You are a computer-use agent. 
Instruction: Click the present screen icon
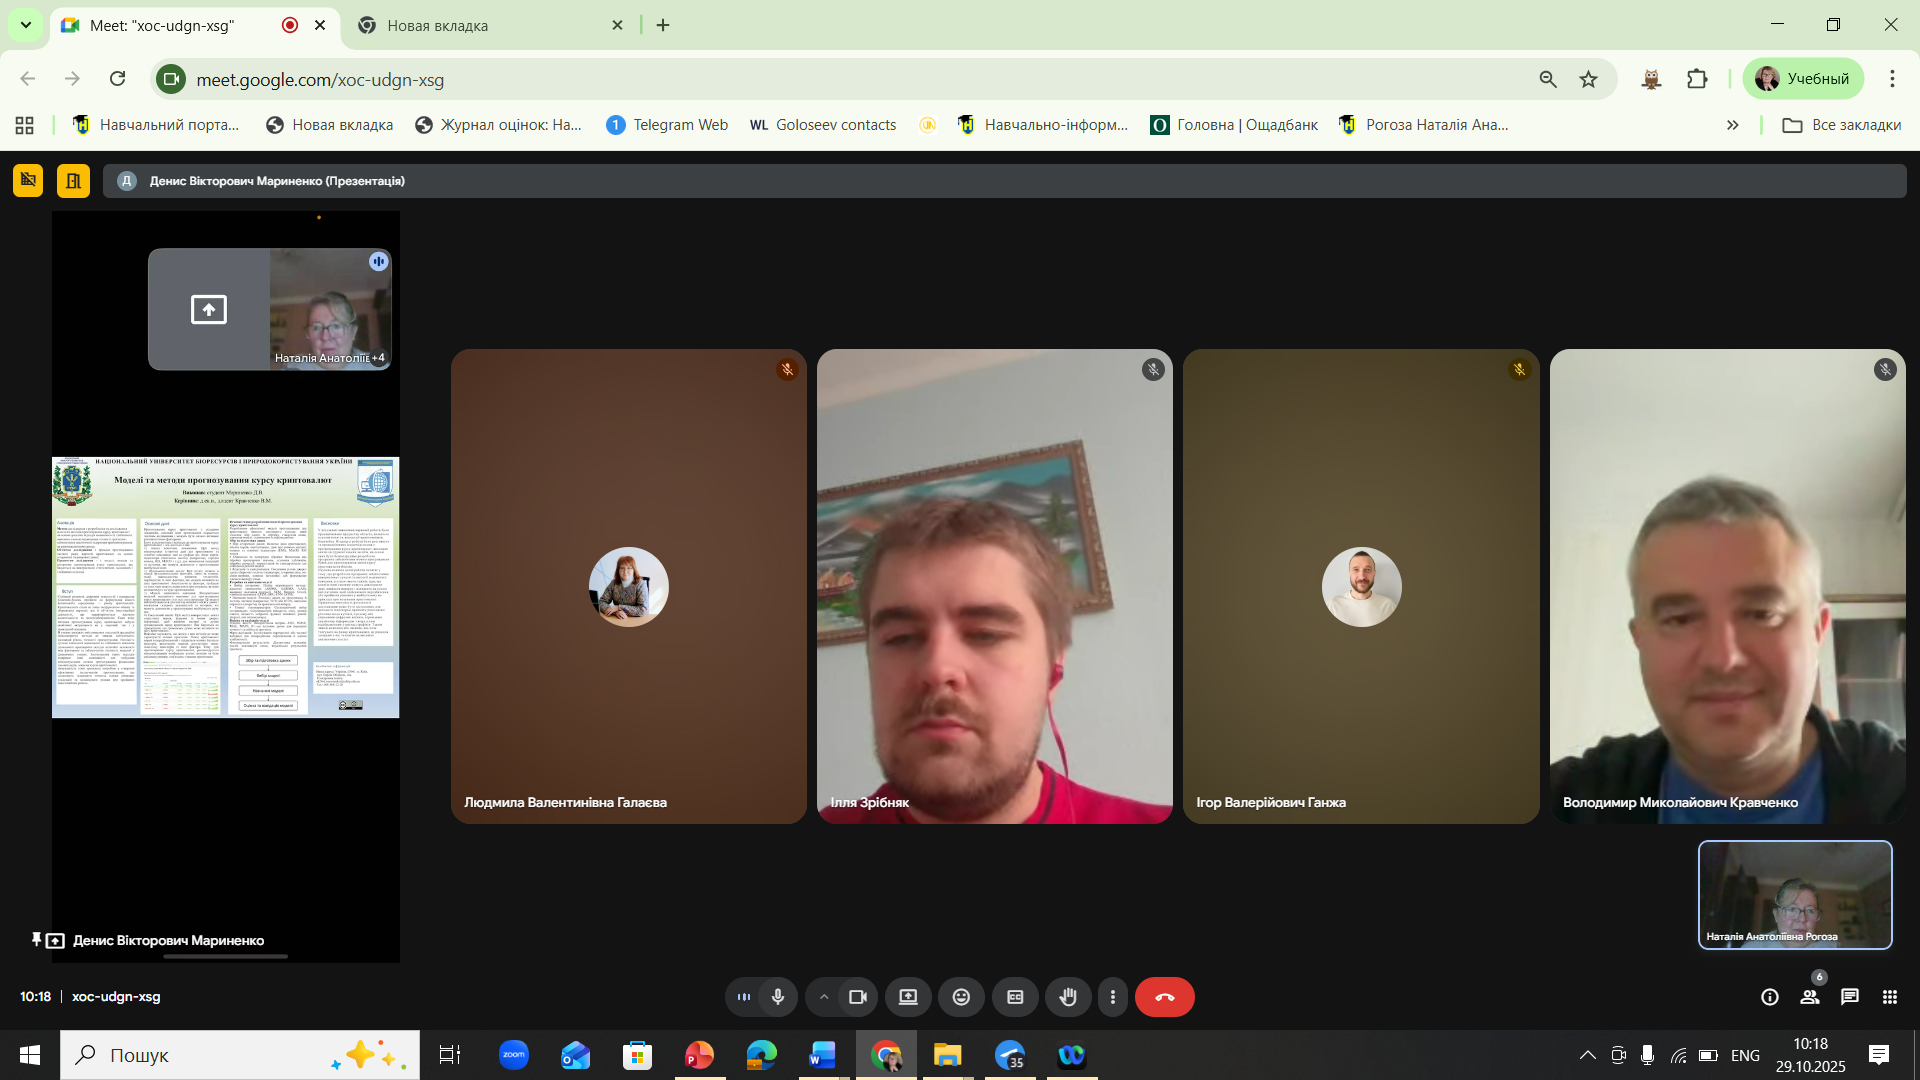coord(908,997)
